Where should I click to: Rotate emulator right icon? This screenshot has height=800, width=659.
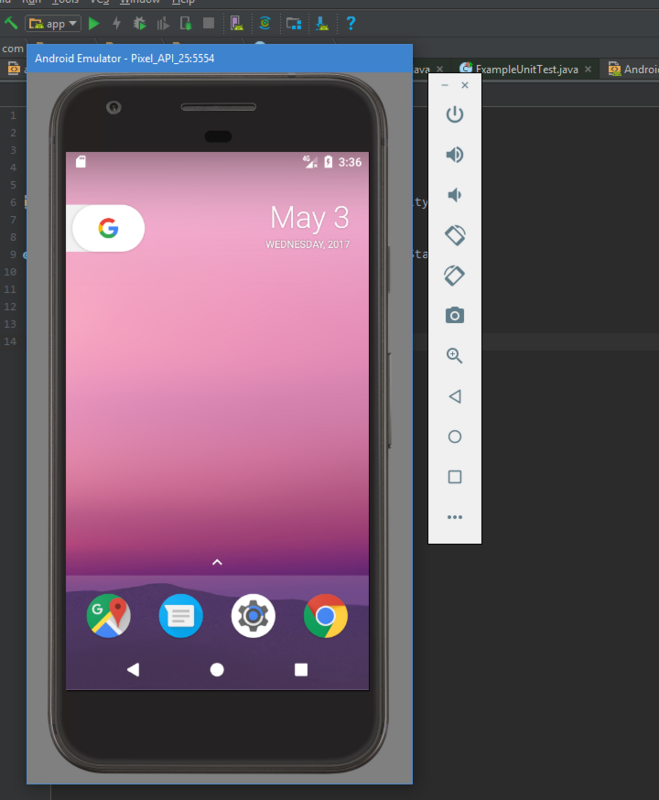coord(454,276)
